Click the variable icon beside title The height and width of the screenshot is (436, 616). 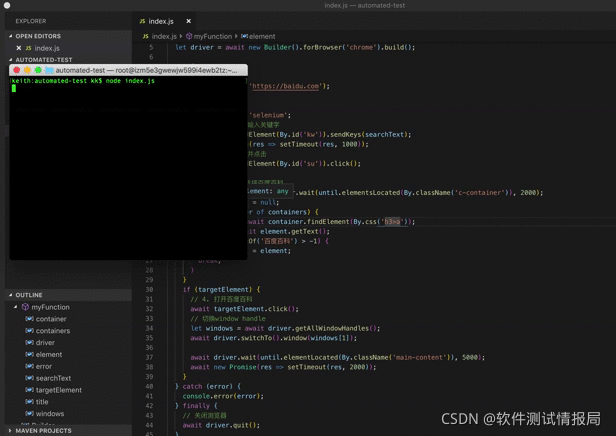click(29, 401)
